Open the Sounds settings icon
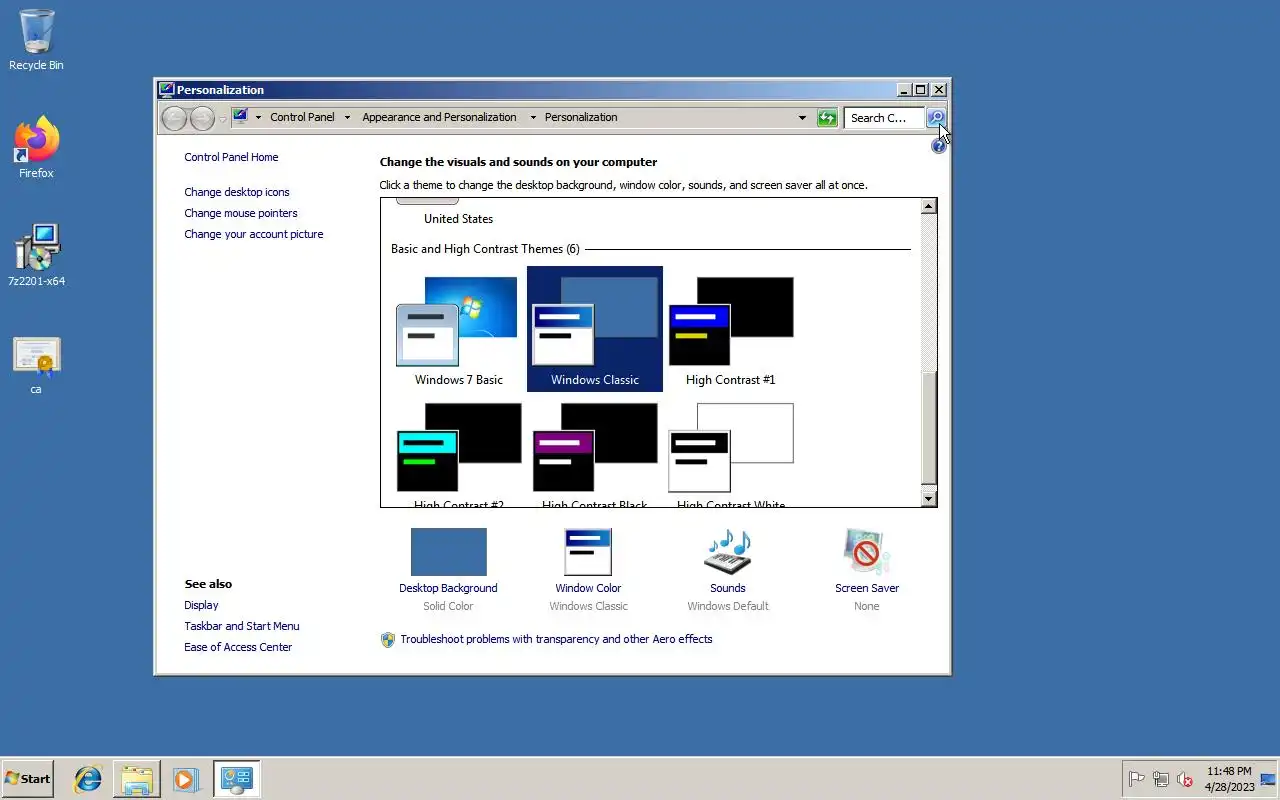Image resolution: width=1280 pixels, height=800 pixels. click(728, 552)
